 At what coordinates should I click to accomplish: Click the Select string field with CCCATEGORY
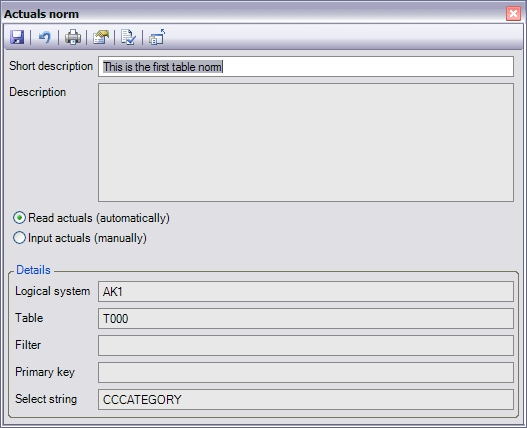pos(306,399)
